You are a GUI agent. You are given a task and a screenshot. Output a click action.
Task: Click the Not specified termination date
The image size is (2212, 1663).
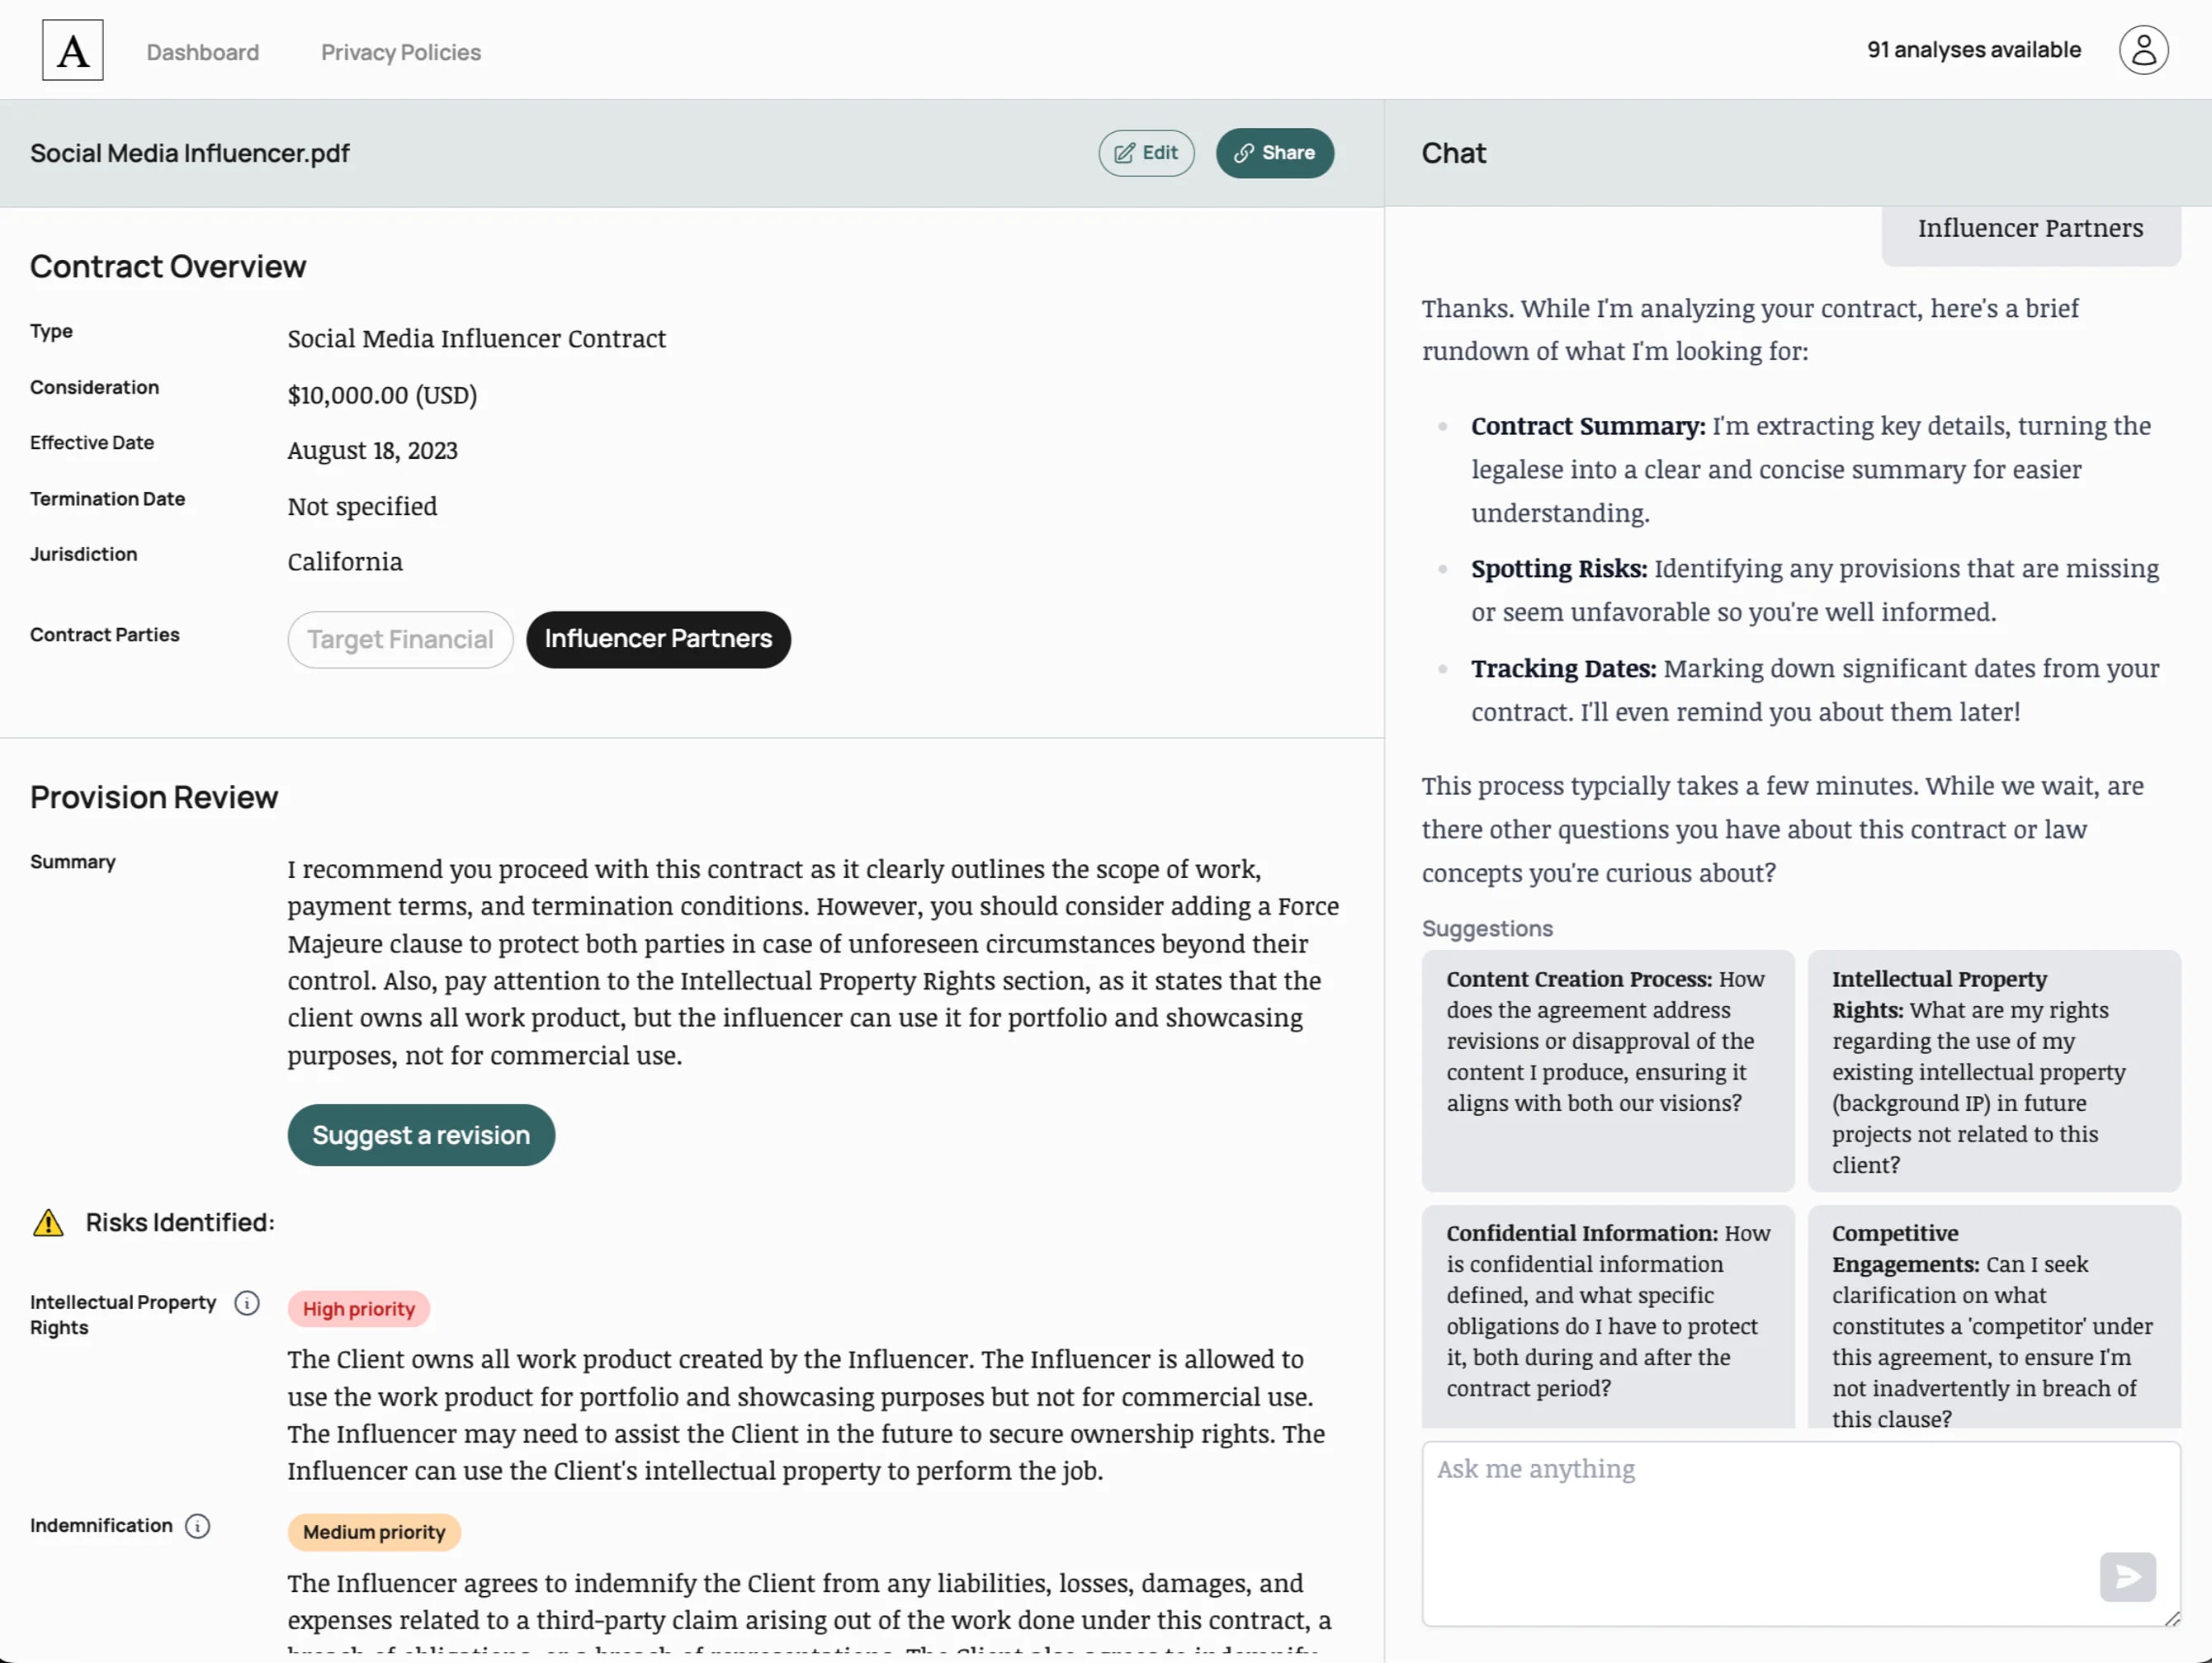362,506
